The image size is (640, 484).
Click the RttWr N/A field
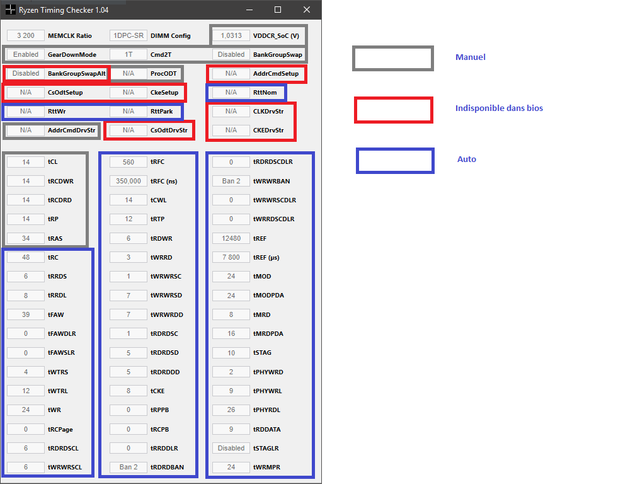tap(26, 111)
